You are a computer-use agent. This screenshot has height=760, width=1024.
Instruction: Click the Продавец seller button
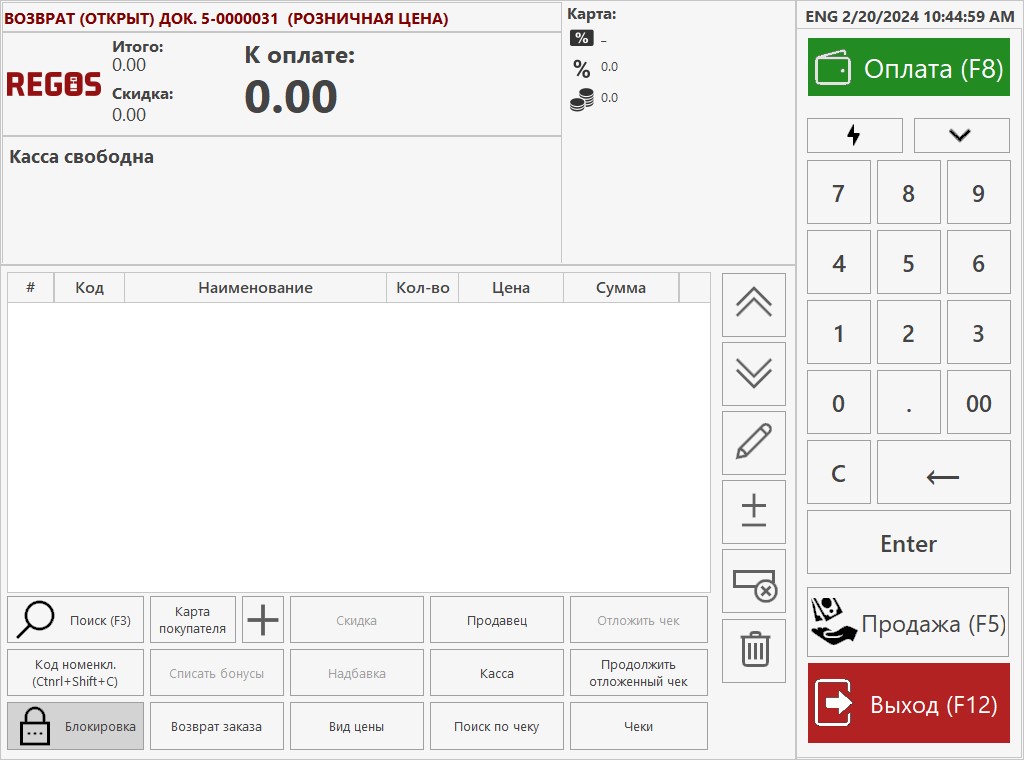pyautogui.click(x=496, y=620)
